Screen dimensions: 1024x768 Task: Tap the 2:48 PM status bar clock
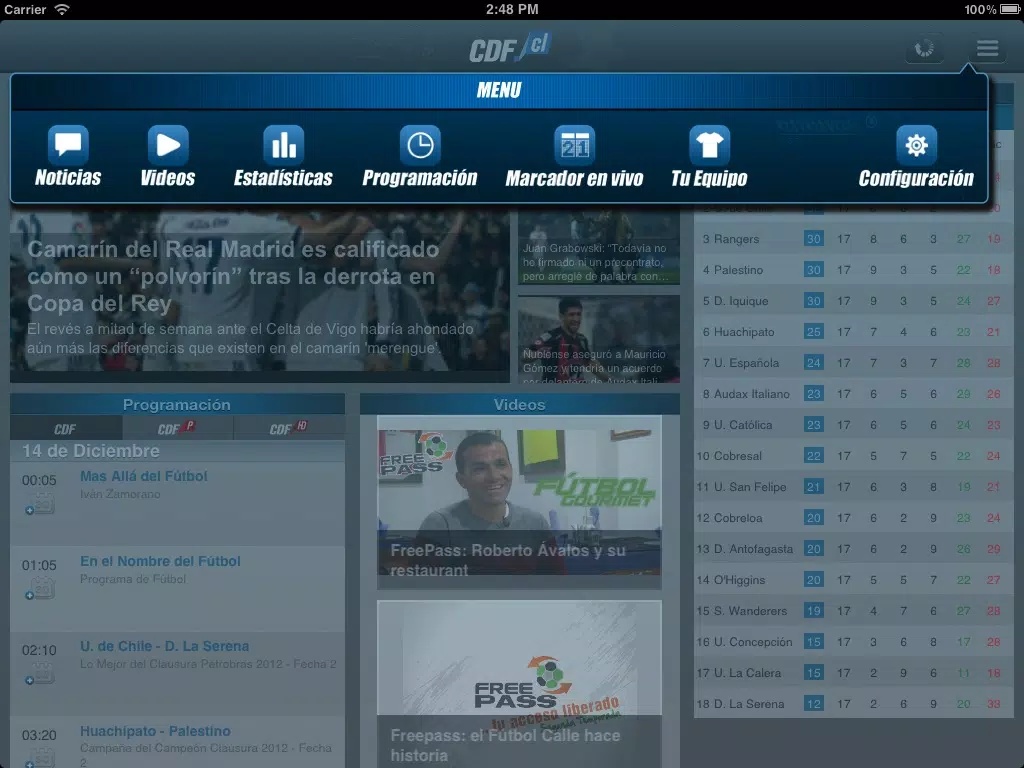[512, 9]
